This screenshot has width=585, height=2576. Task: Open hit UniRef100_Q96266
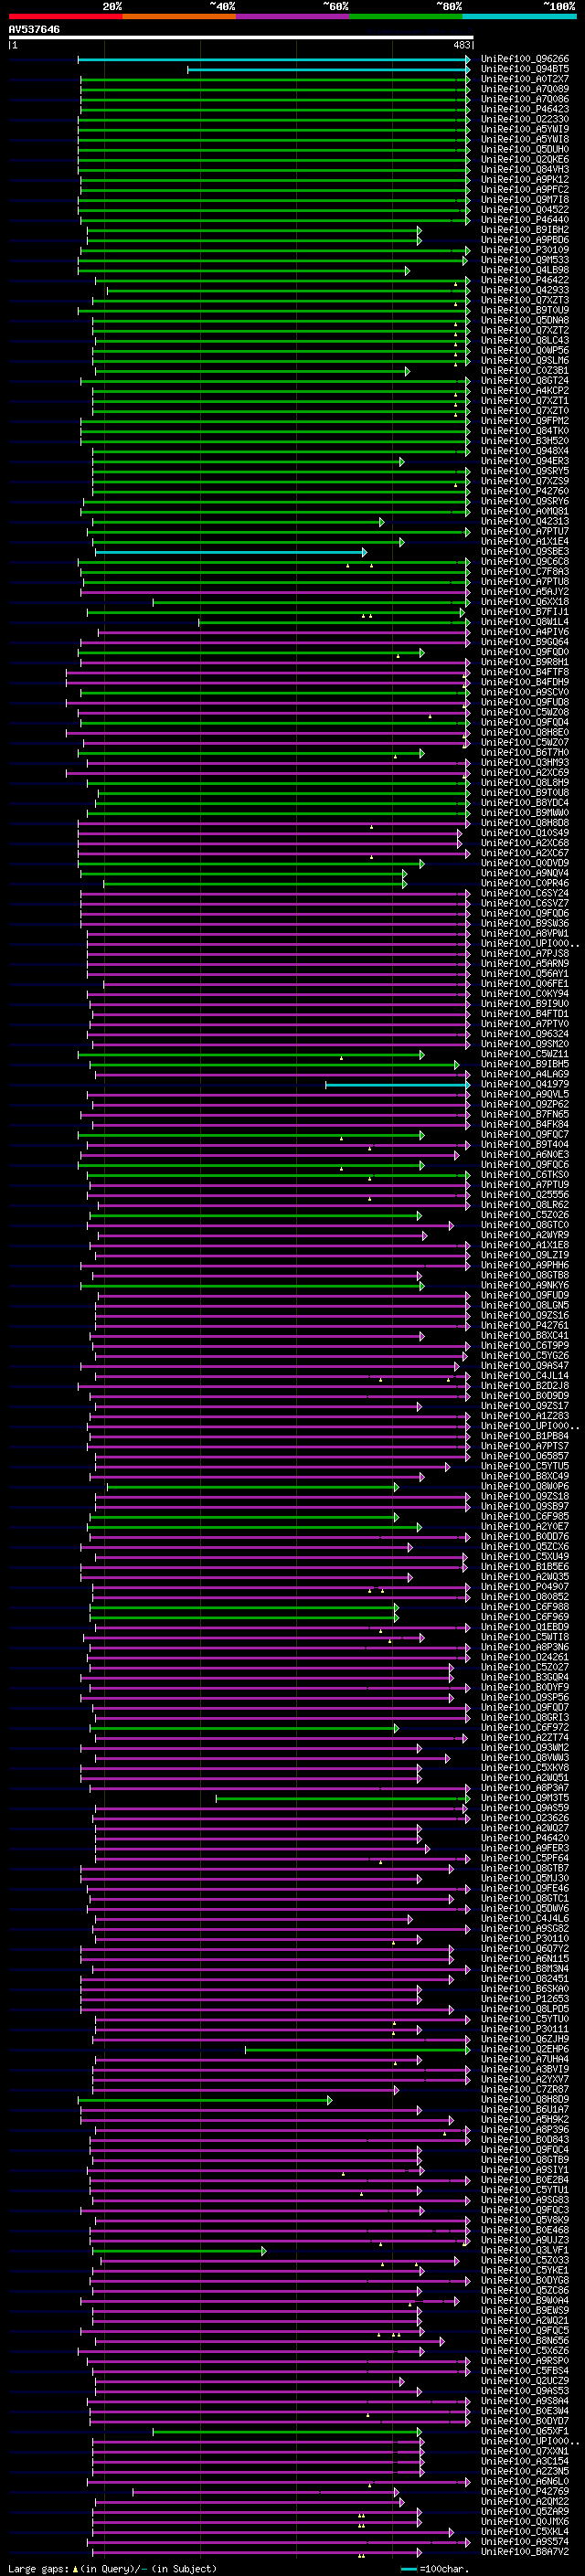(x=524, y=59)
